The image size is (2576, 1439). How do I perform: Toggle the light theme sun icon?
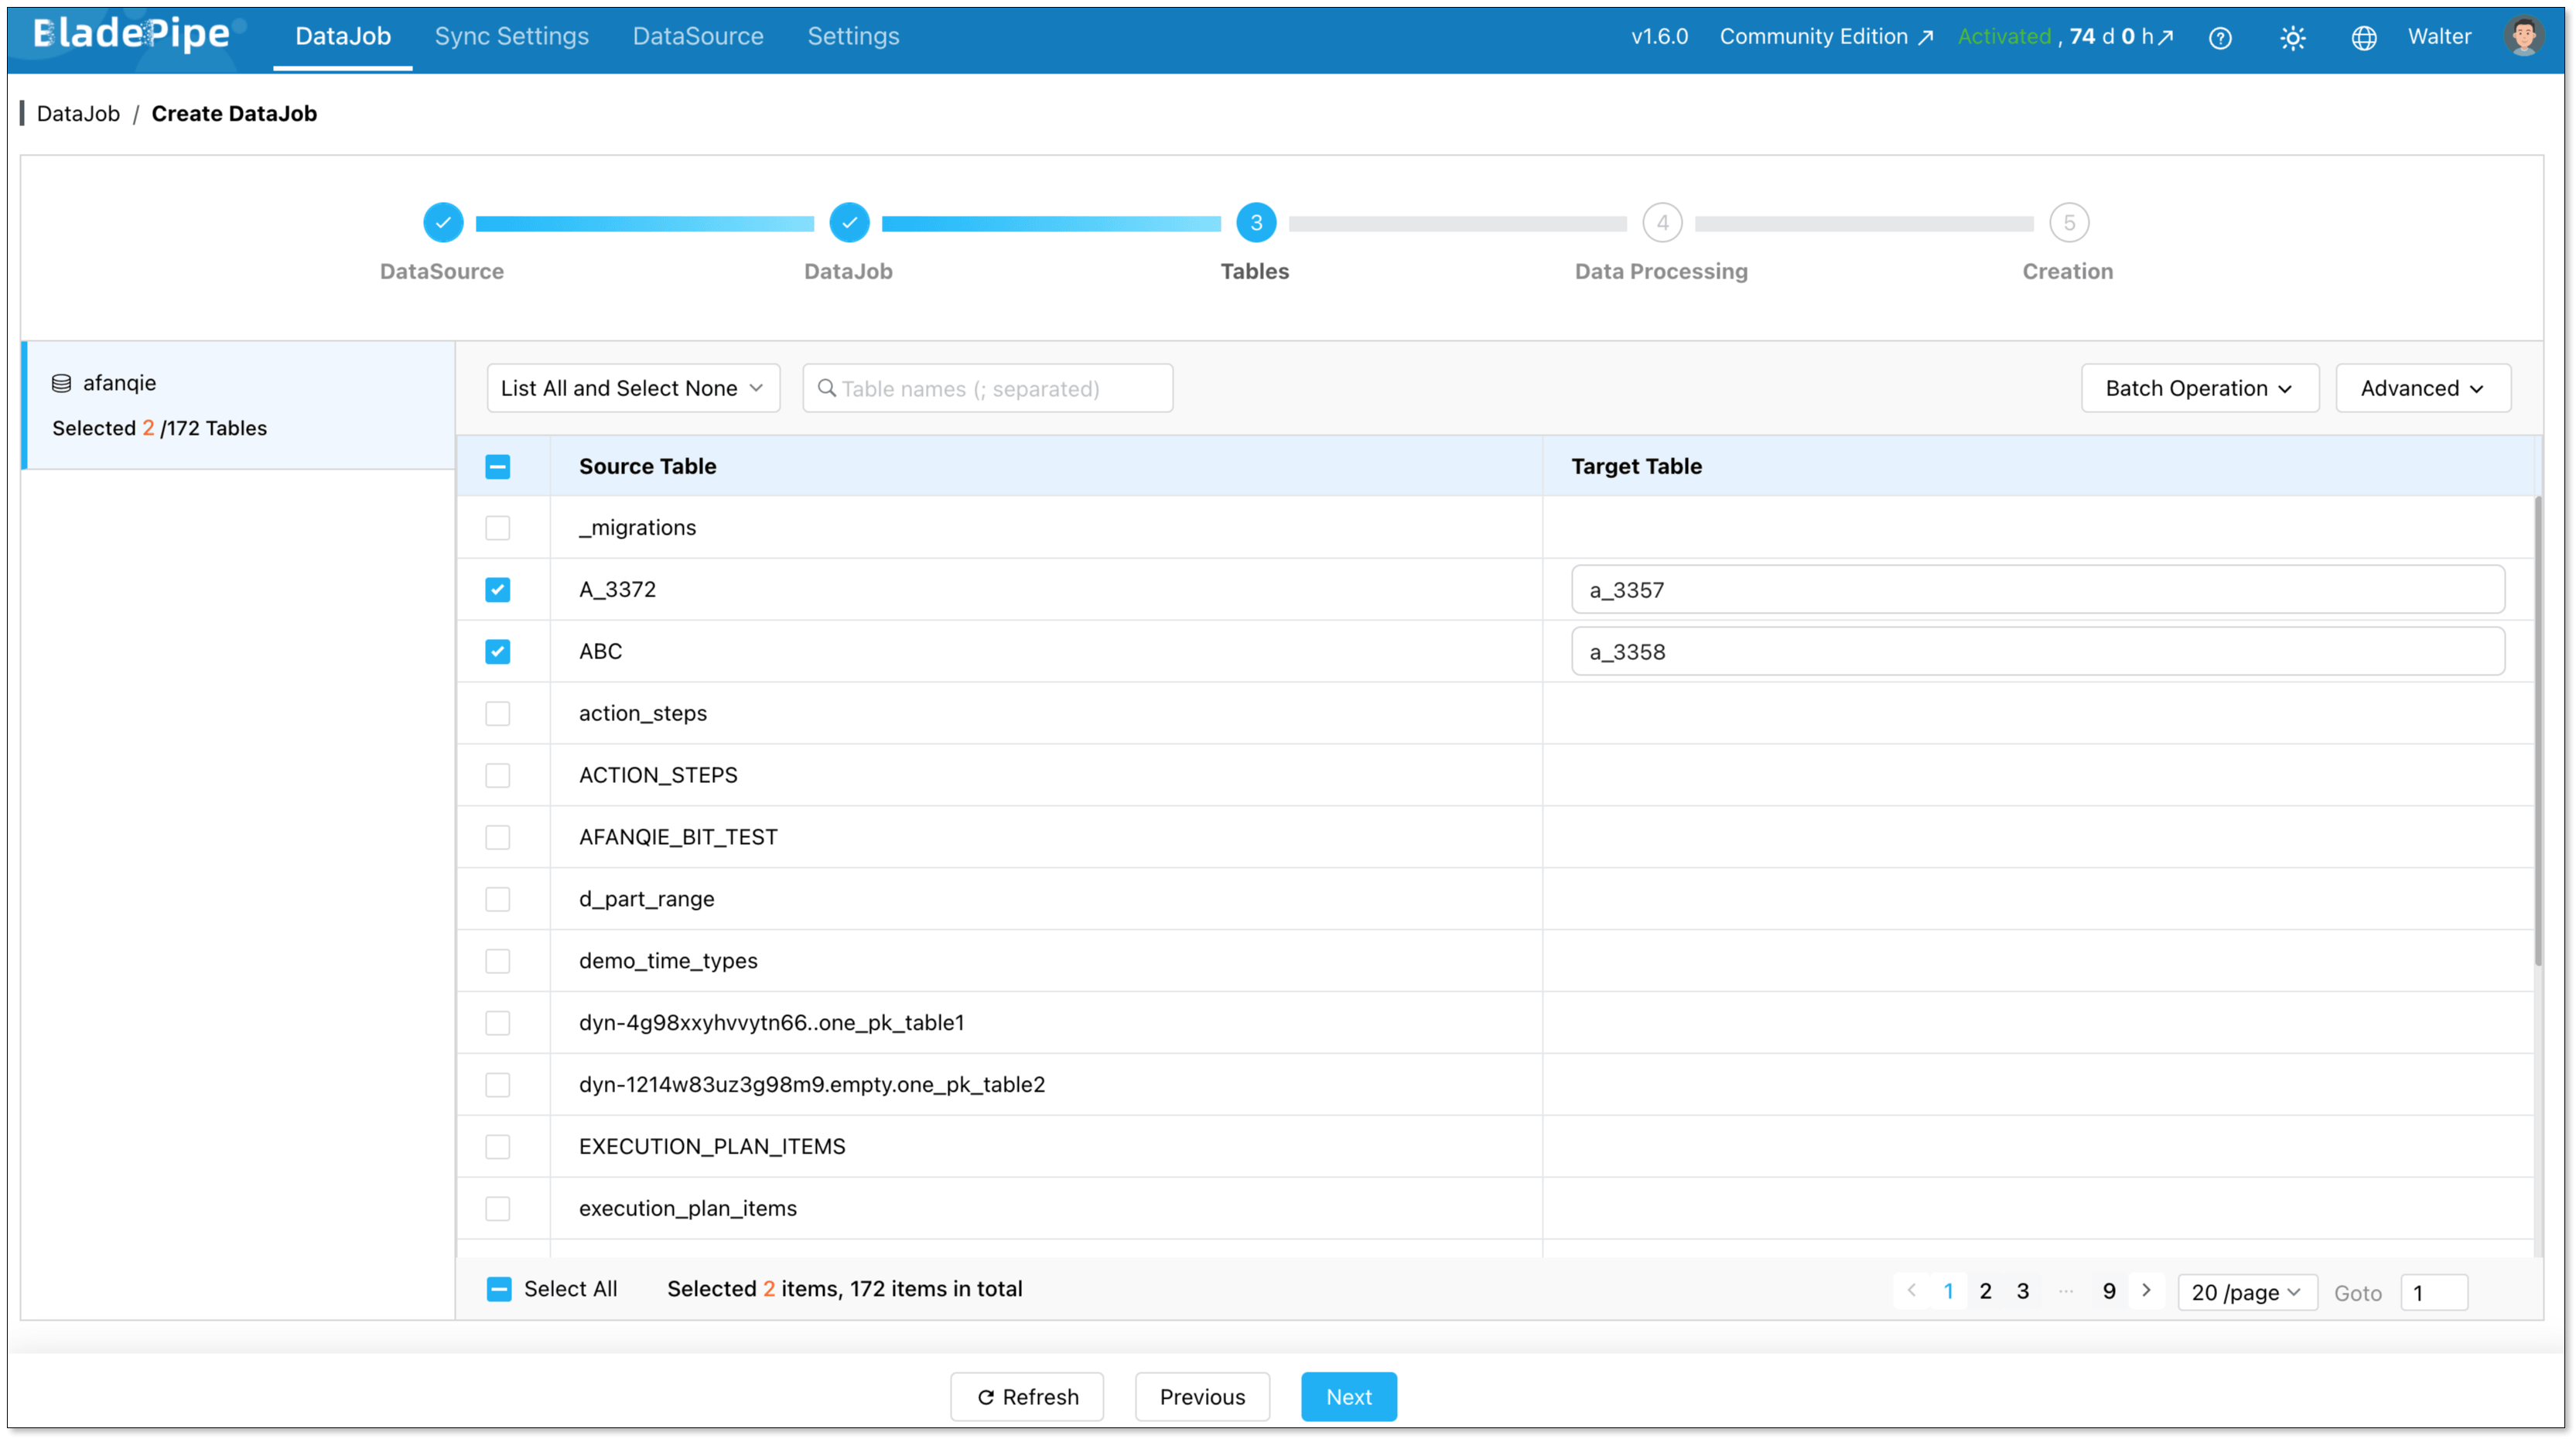point(2292,37)
